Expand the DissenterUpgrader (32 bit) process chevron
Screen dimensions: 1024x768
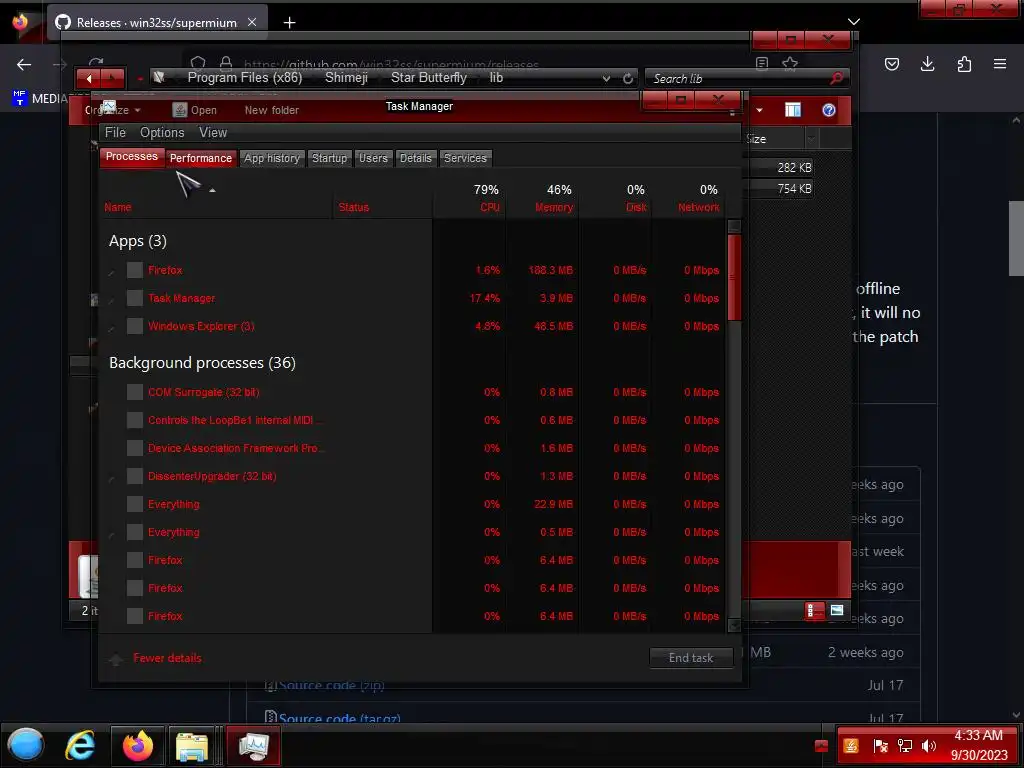112,478
